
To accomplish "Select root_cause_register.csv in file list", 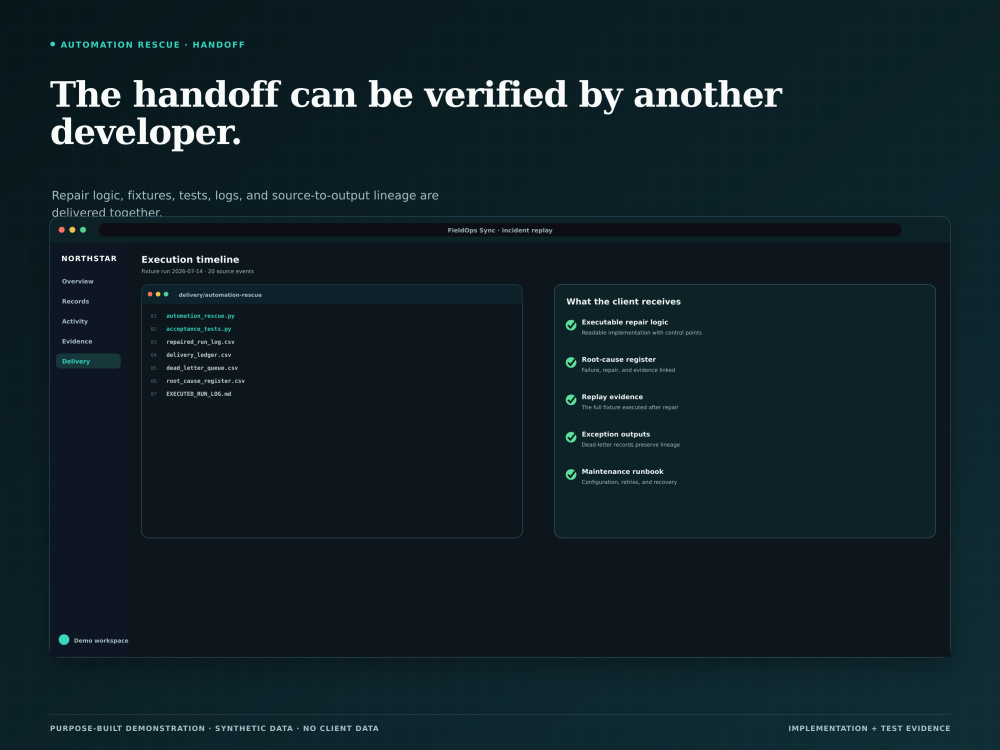I will click(205, 381).
